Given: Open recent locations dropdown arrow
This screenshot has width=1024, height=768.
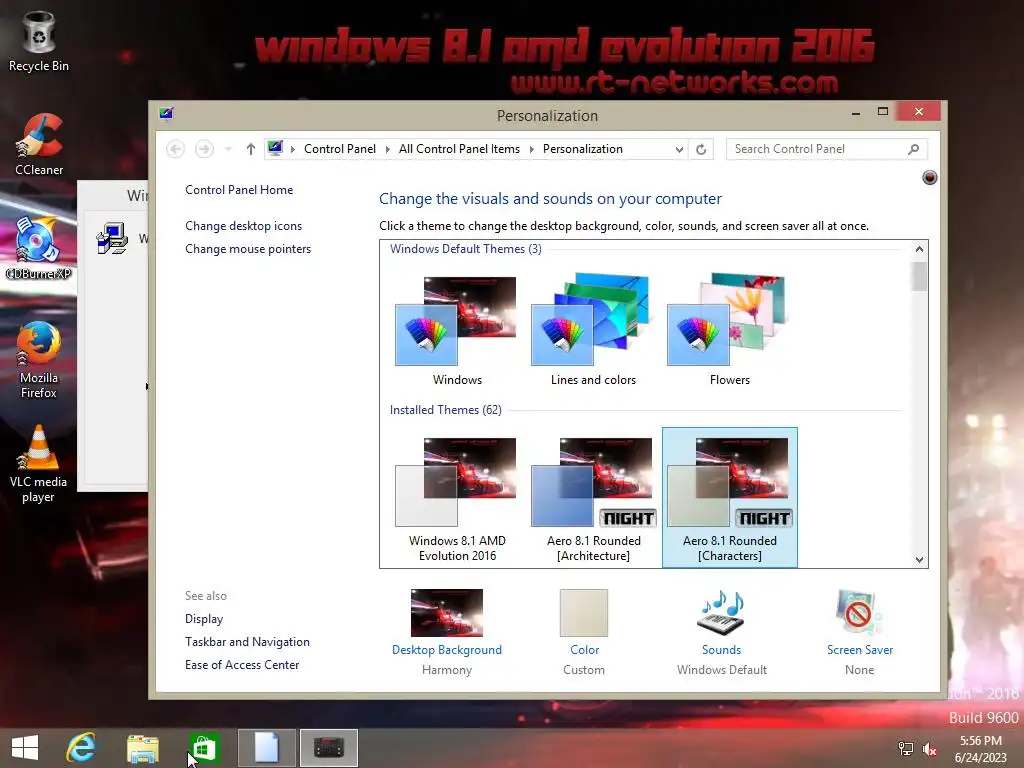Looking at the screenshot, I should 228,149.
